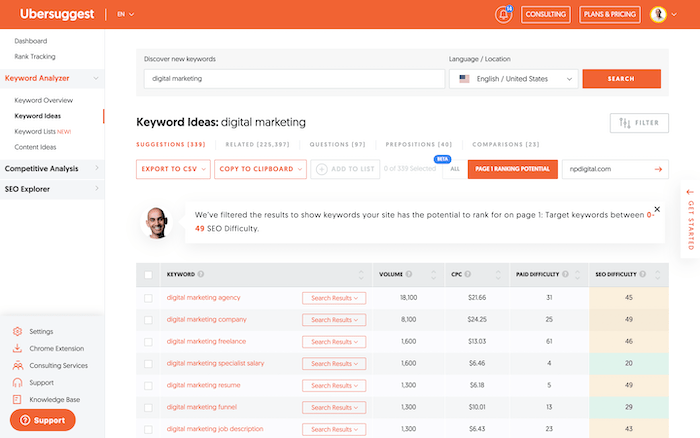This screenshot has width=700, height=438.
Task: Check digital marketing job description row
Action: point(148,430)
